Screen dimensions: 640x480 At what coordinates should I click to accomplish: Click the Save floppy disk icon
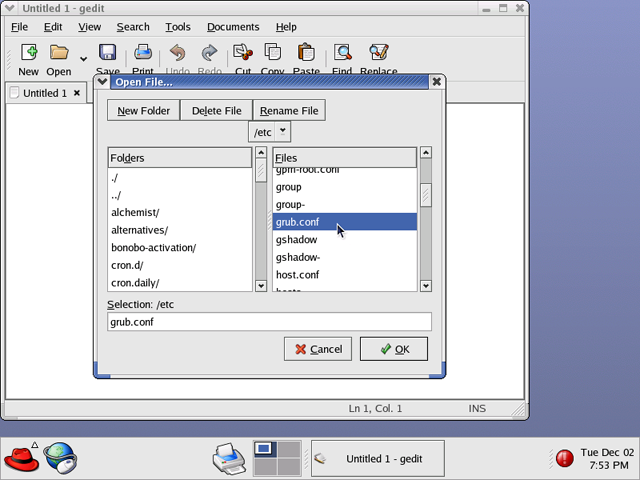click(x=107, y=53)
